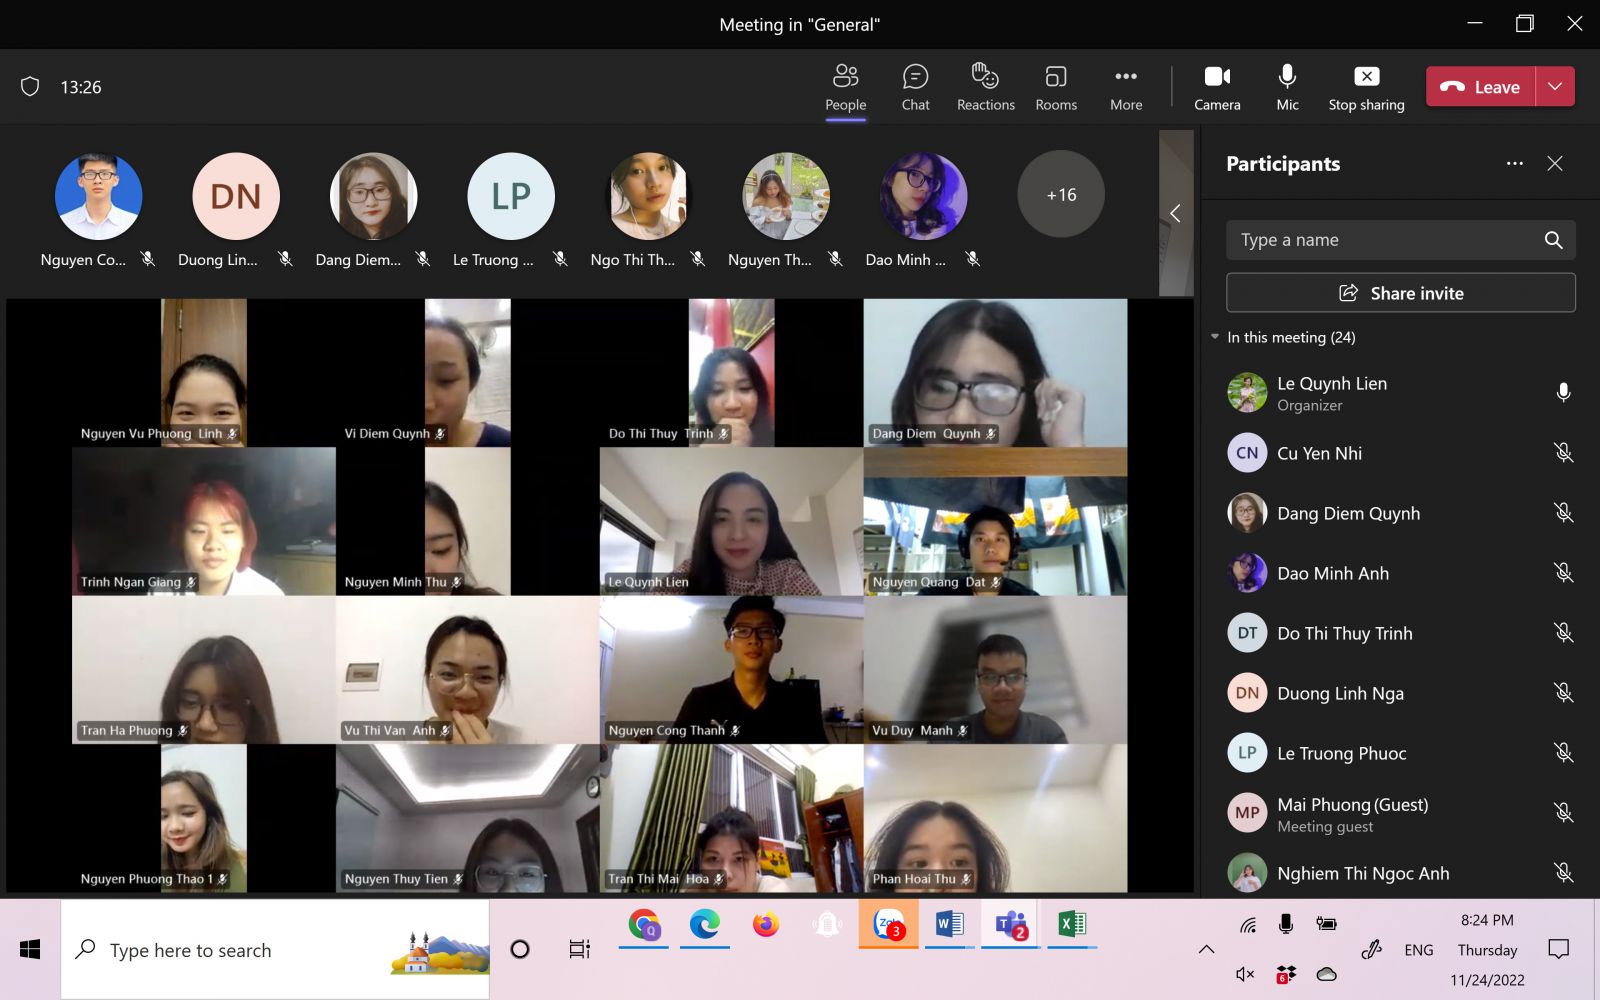This screenshot has height=1000, width=1600.
Task: Mute the Mic in toolbar
Action: tap(1287, 87)
